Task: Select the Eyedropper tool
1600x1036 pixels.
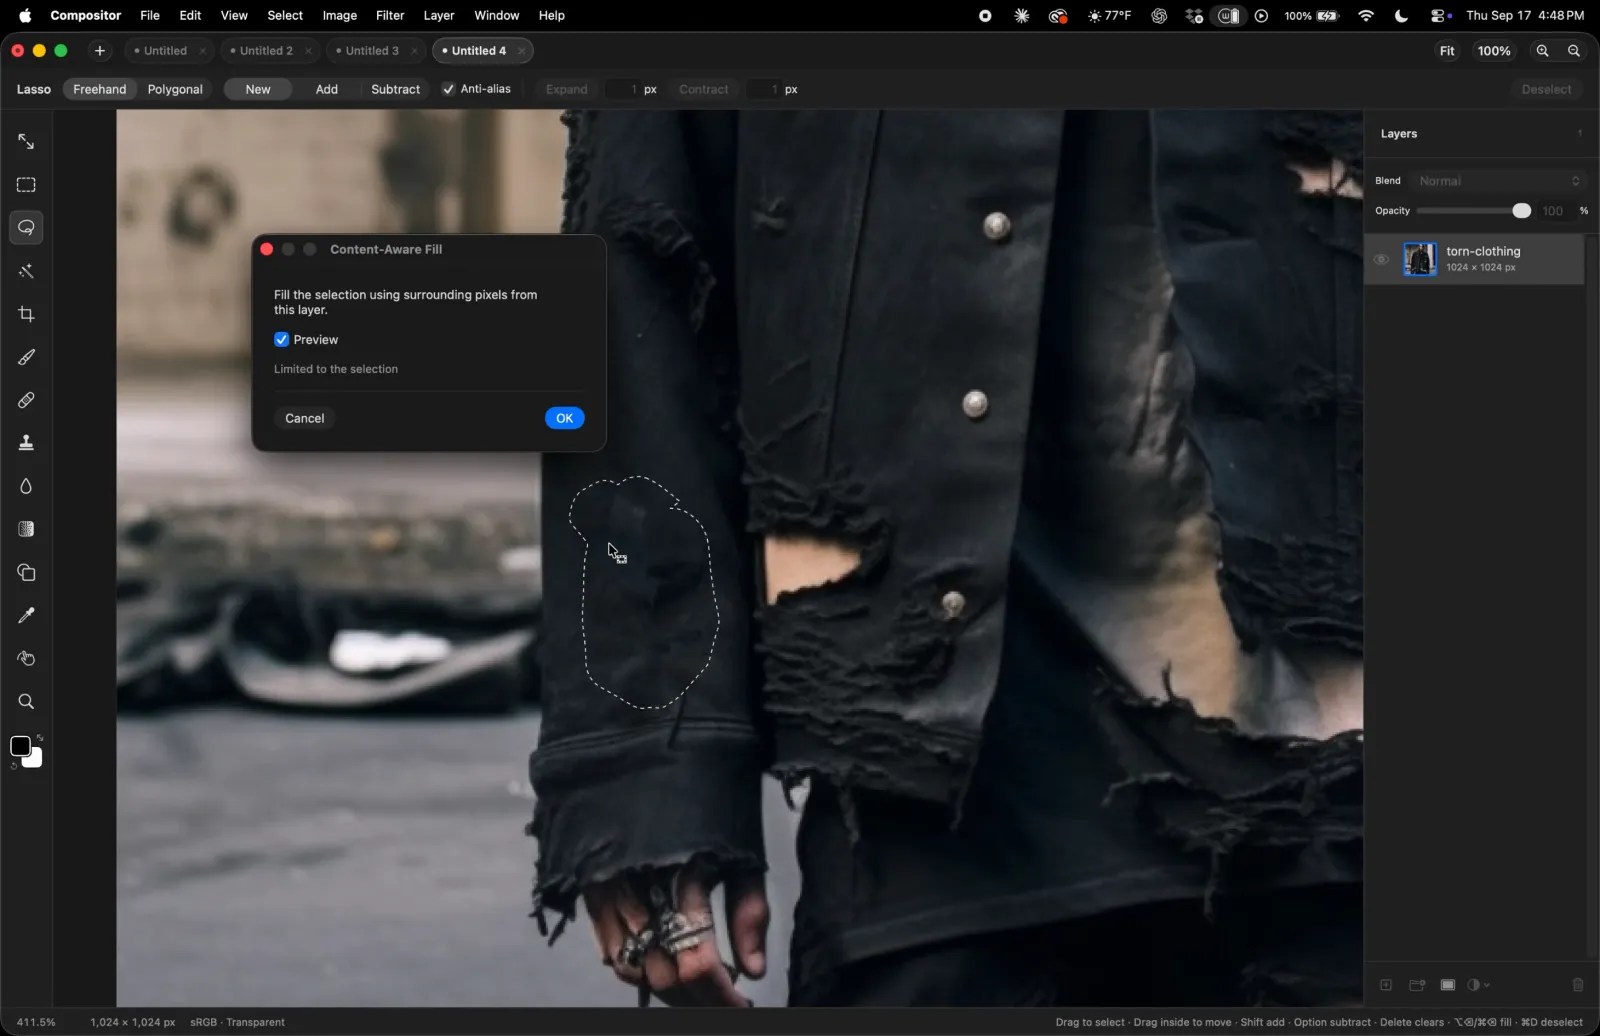Action: pyautogui.click(x=26, y=615)
